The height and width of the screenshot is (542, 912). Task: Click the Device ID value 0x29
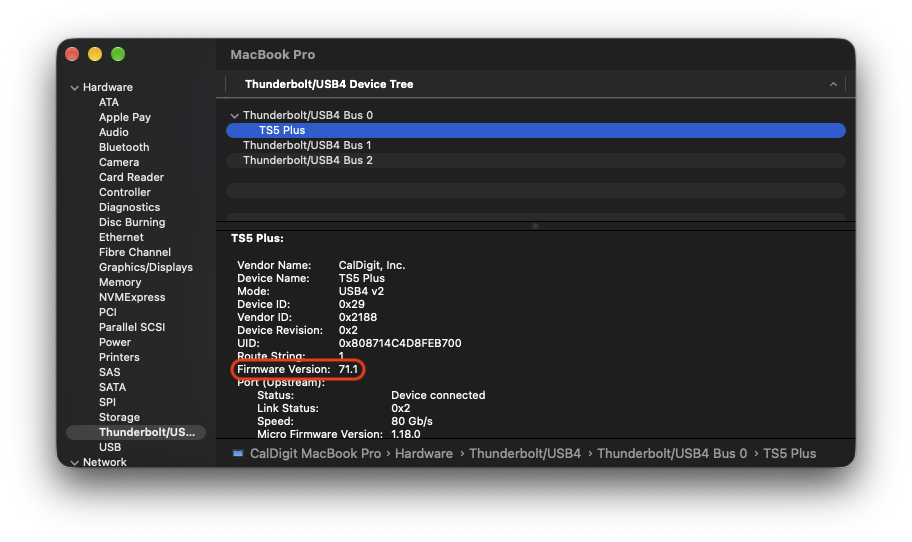[351, 304]
